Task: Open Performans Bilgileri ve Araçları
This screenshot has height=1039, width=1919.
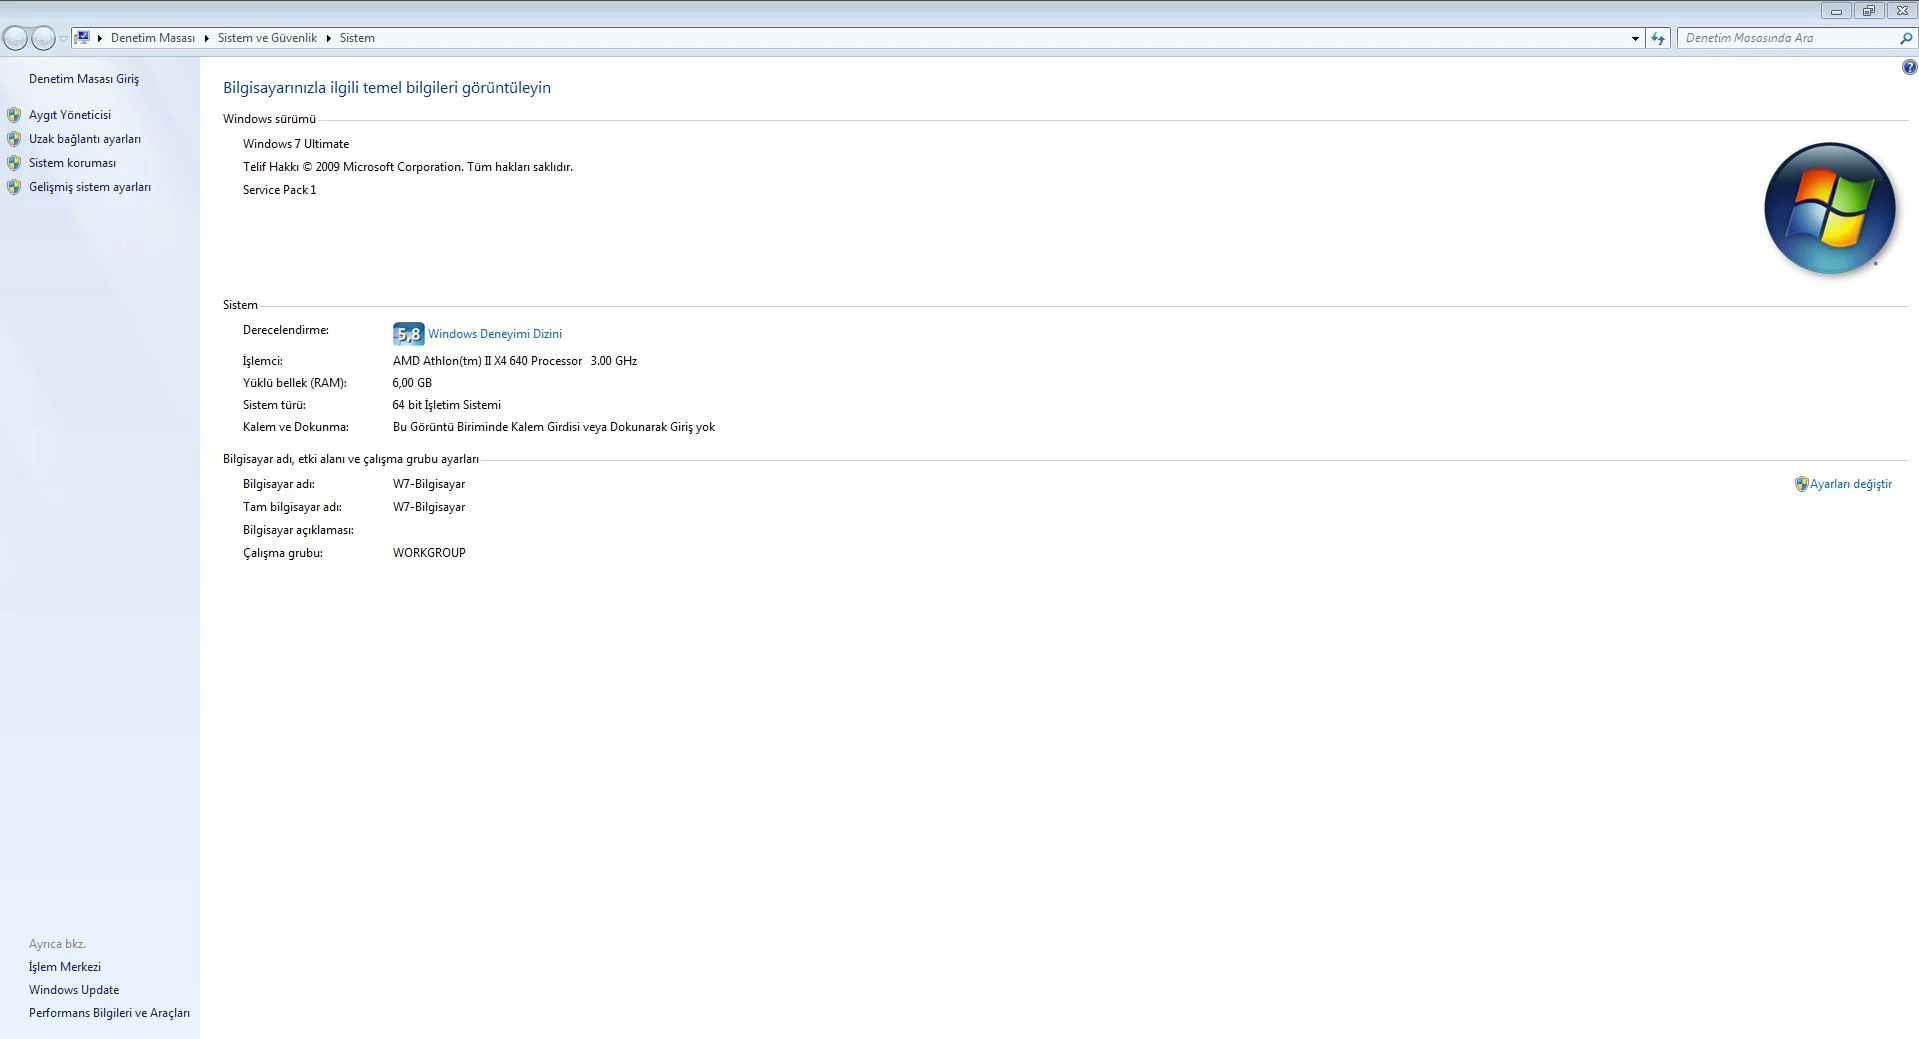Action: [x=109, y=1012]
